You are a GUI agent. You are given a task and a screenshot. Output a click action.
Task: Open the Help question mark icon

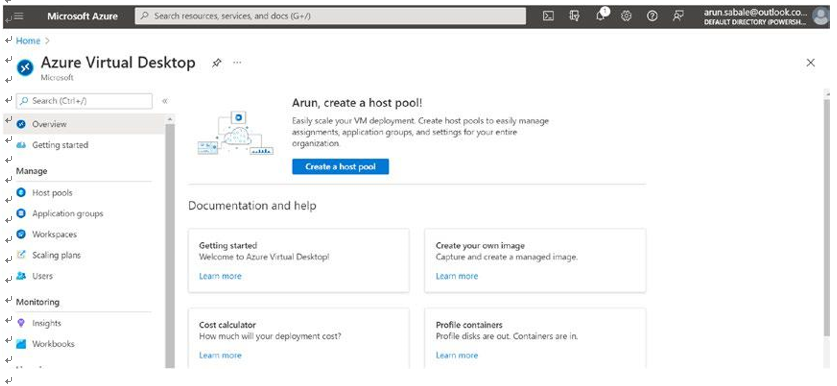(652, 16)
